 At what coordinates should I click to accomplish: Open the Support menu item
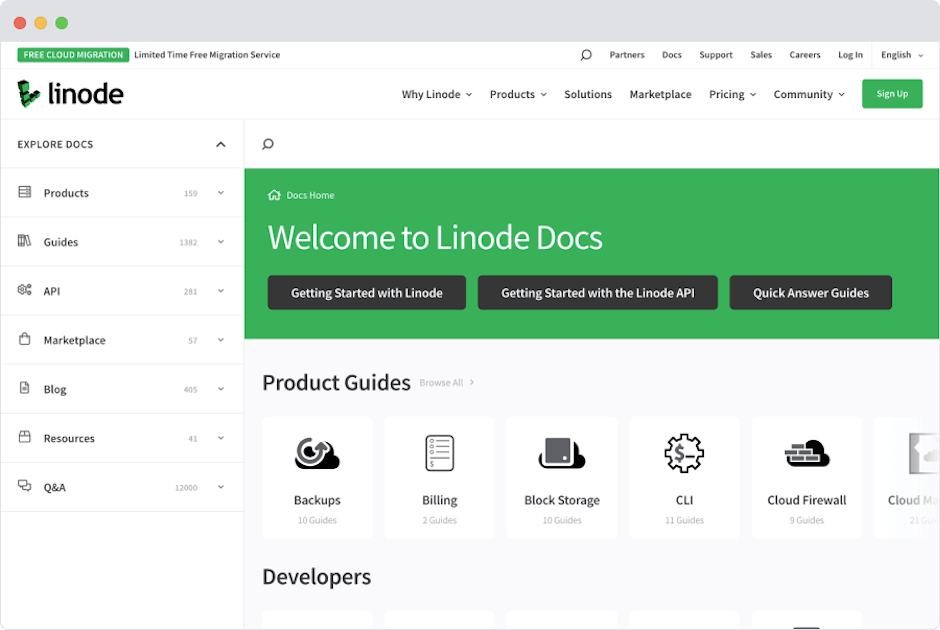pos(716,55)
